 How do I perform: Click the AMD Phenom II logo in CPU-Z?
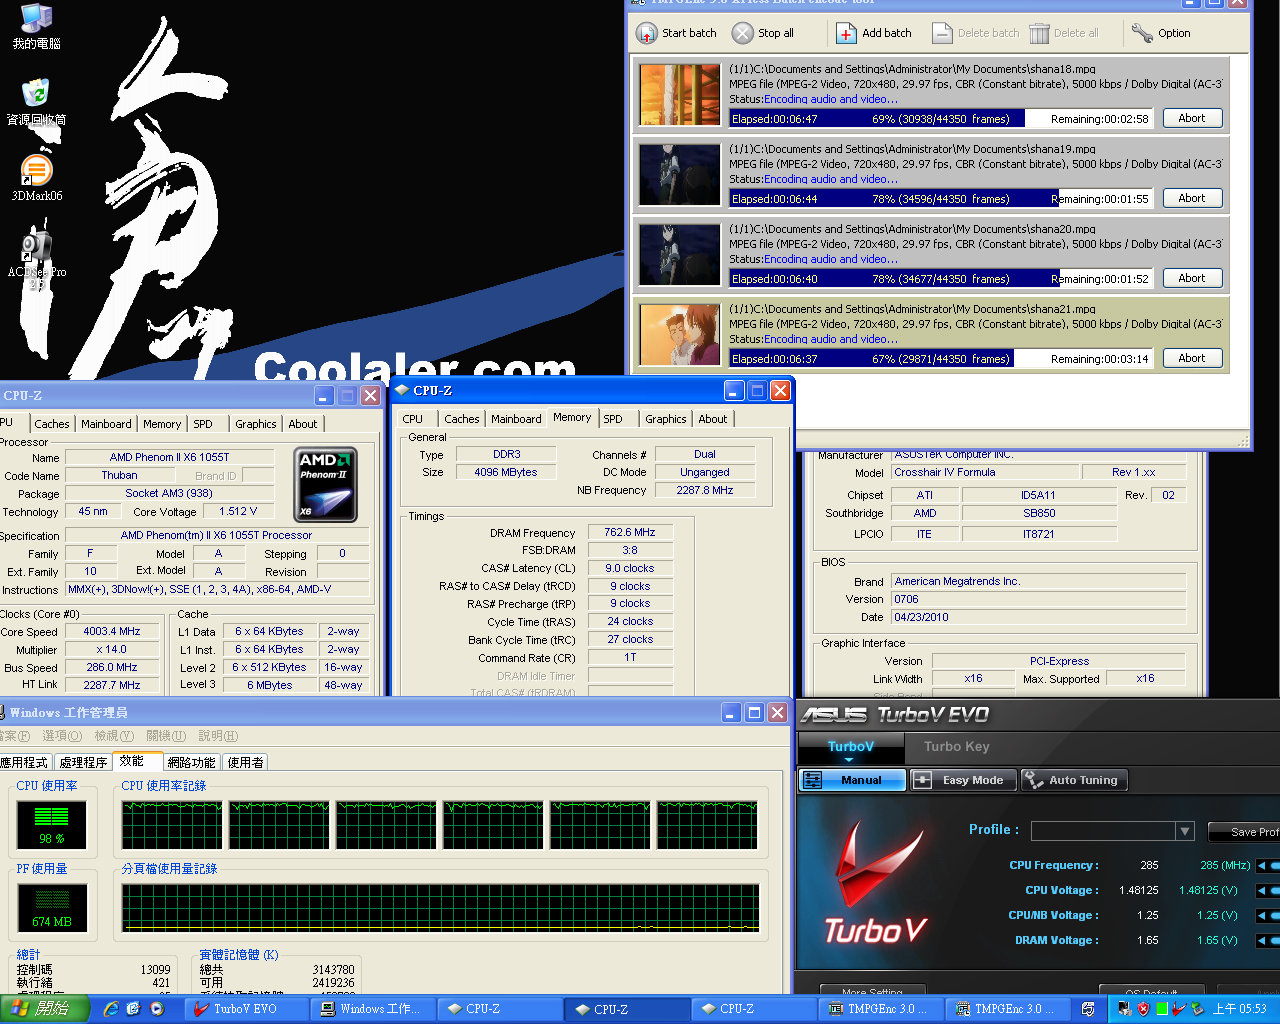(326, 485)
